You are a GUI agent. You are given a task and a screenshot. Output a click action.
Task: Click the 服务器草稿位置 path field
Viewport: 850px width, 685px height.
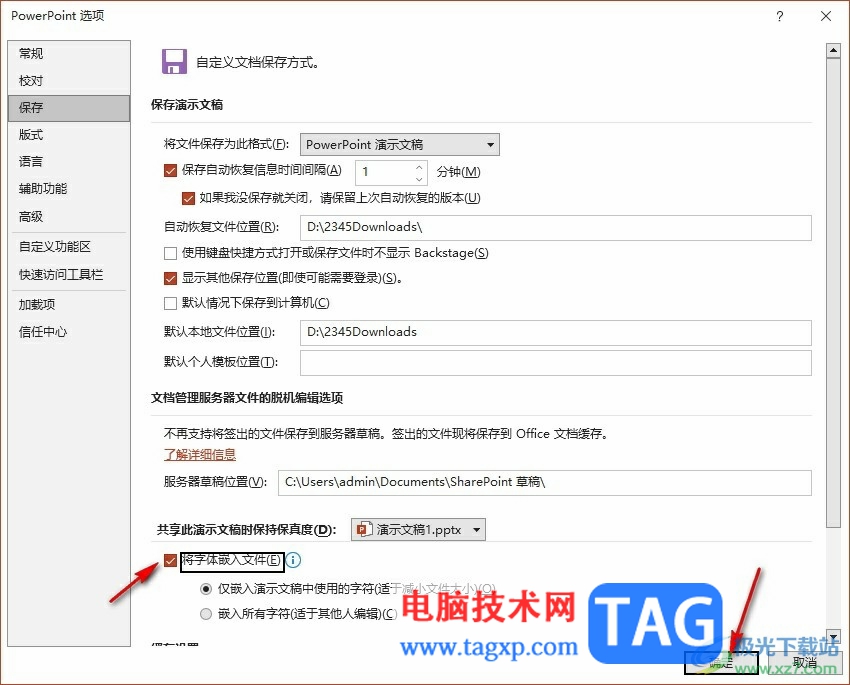pos(545,482)
